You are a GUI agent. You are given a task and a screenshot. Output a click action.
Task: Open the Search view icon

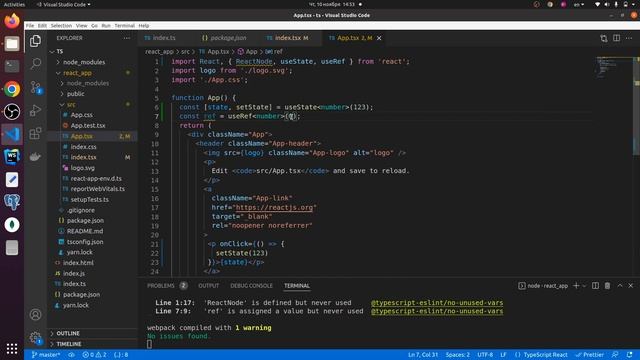pos(36,63)
